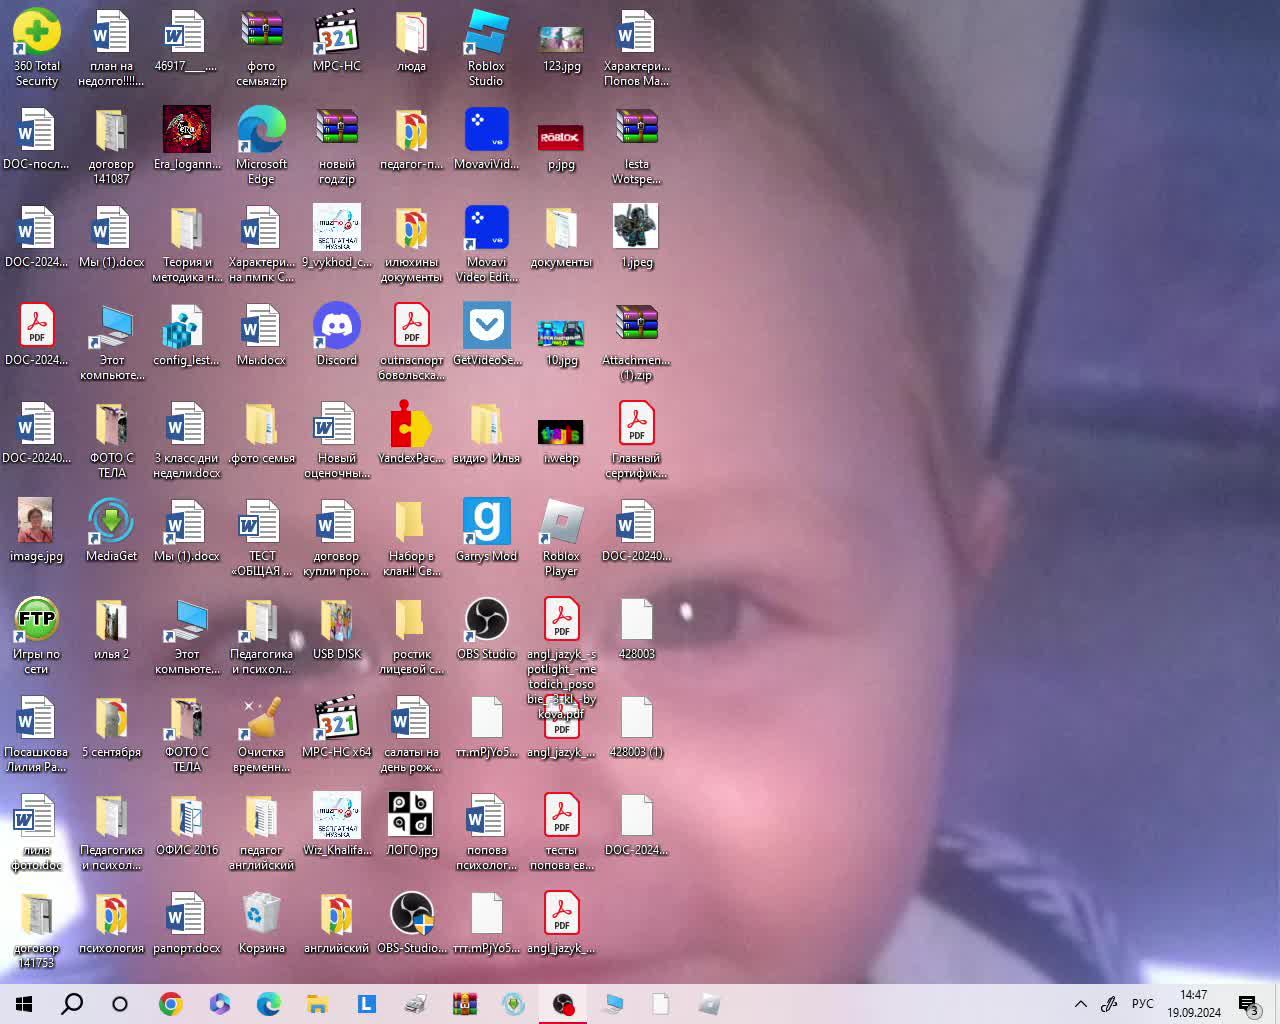The image size is (1280, 1024).
Task: Open 360 Total Security desktop shortcut
Action: click(x=36, y=47)
